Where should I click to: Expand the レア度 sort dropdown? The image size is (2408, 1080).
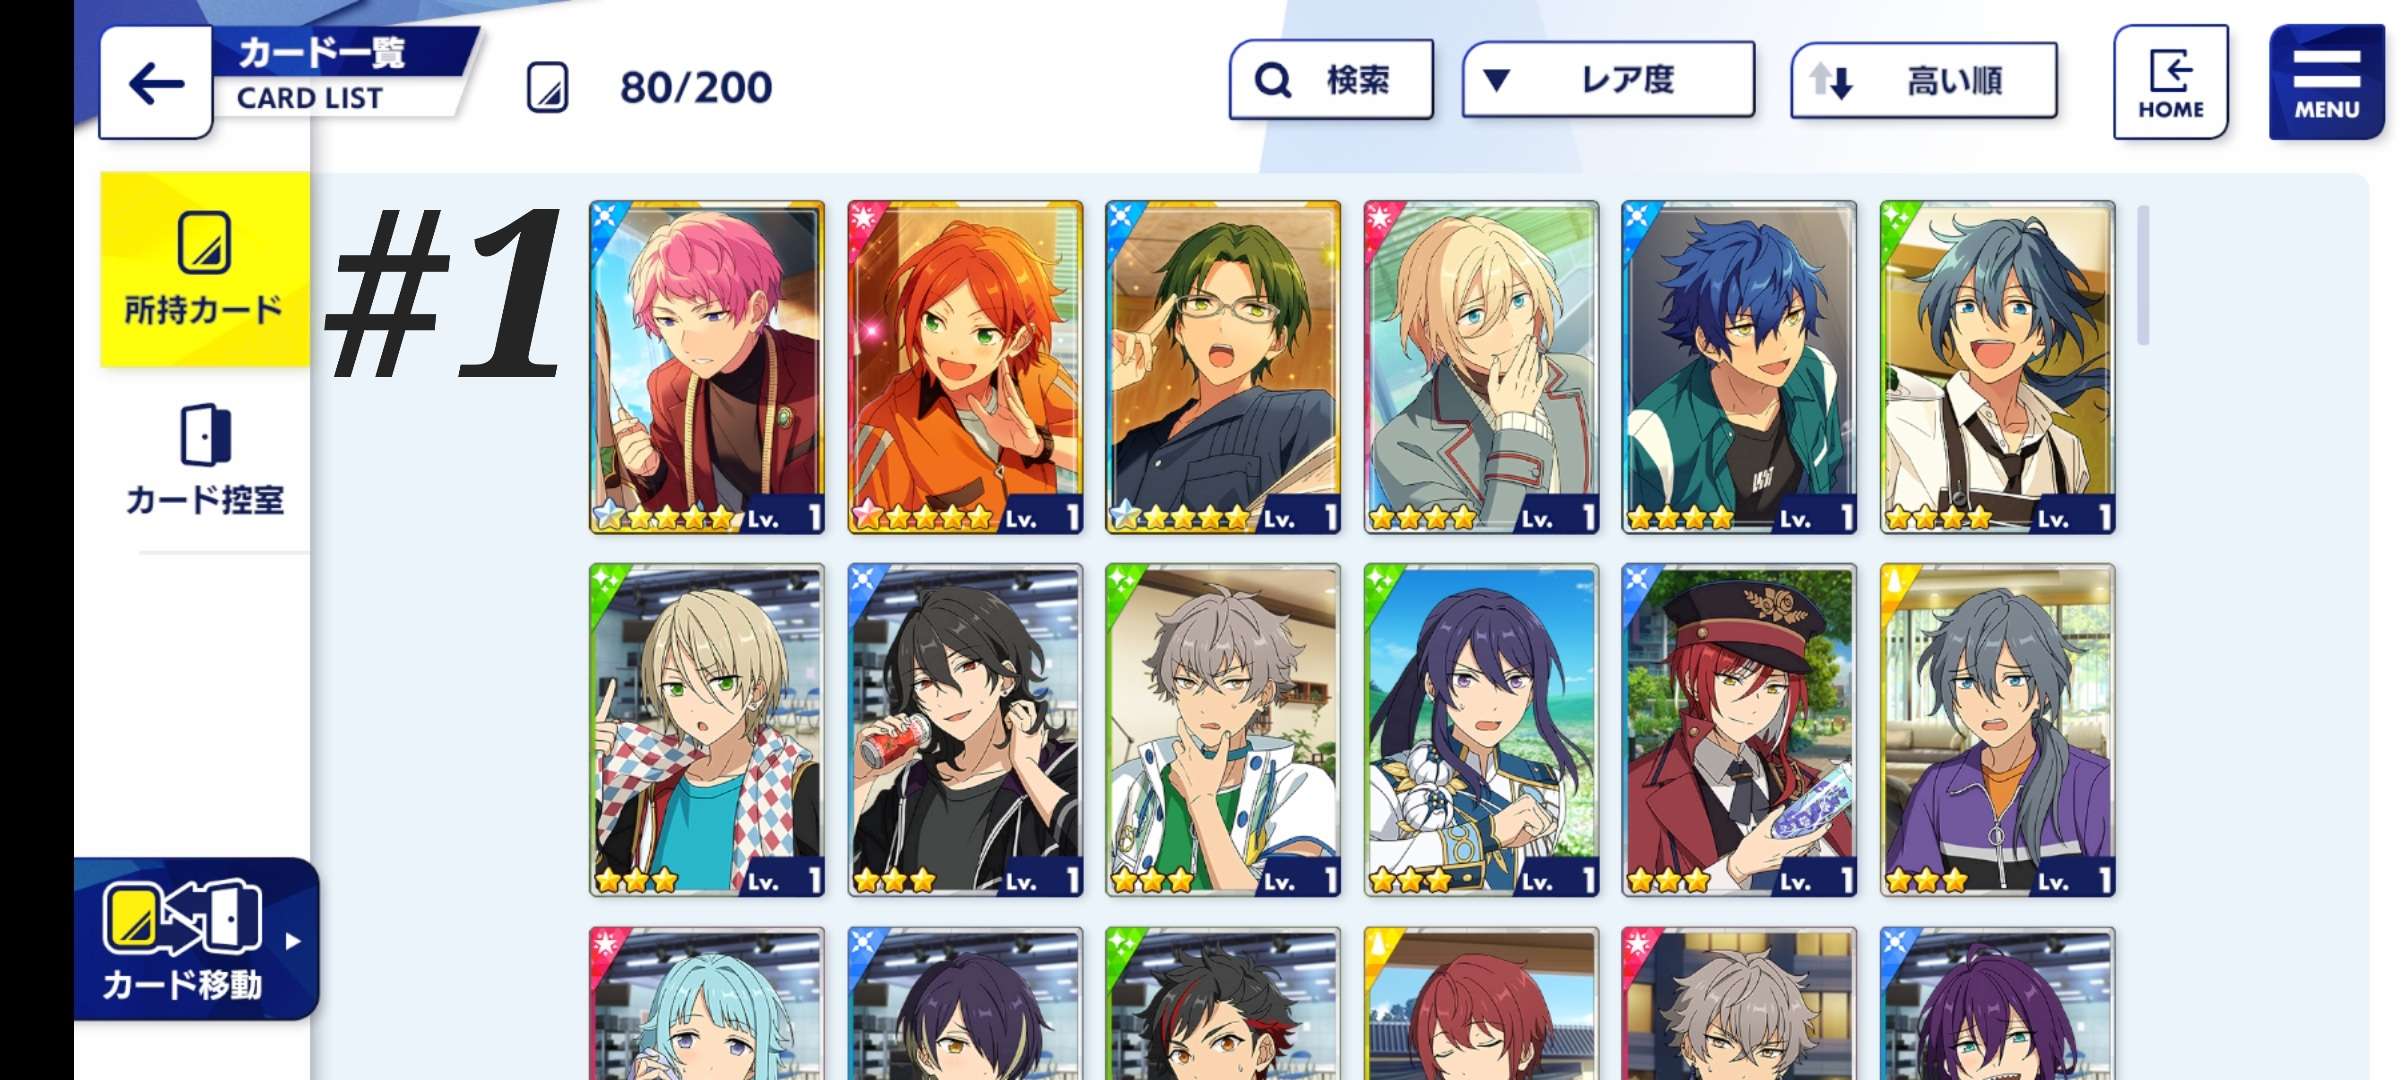pyautogui.click(x=1608, y=80)
